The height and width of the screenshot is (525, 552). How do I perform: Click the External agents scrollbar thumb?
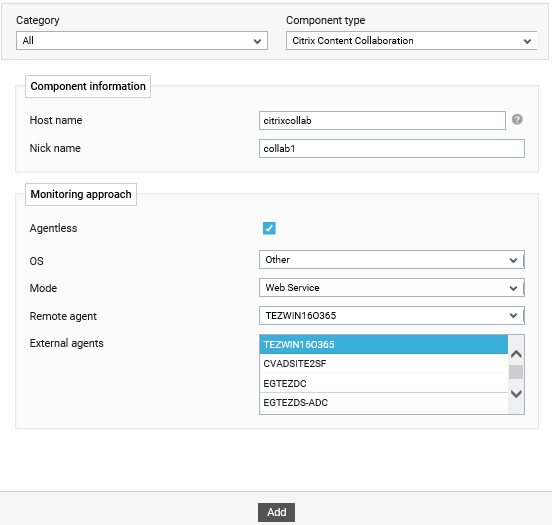[516, 372]
